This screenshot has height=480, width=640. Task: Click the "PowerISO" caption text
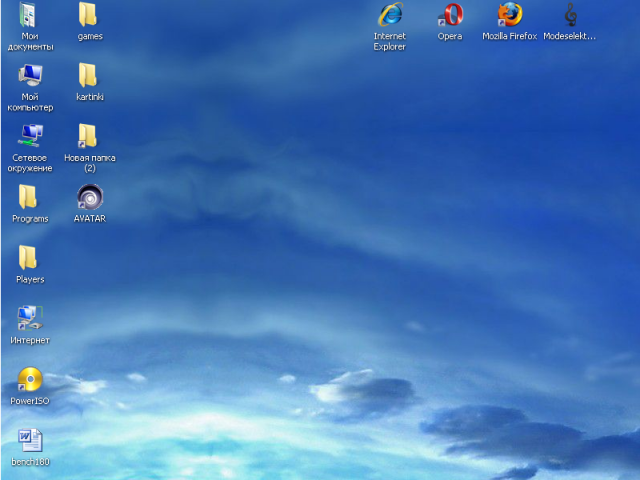[30, 401]
